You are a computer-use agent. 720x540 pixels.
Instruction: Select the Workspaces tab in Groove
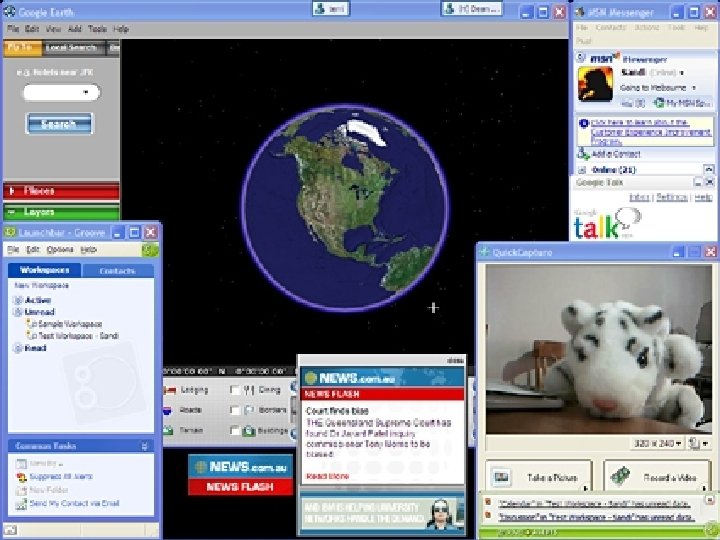45,270
